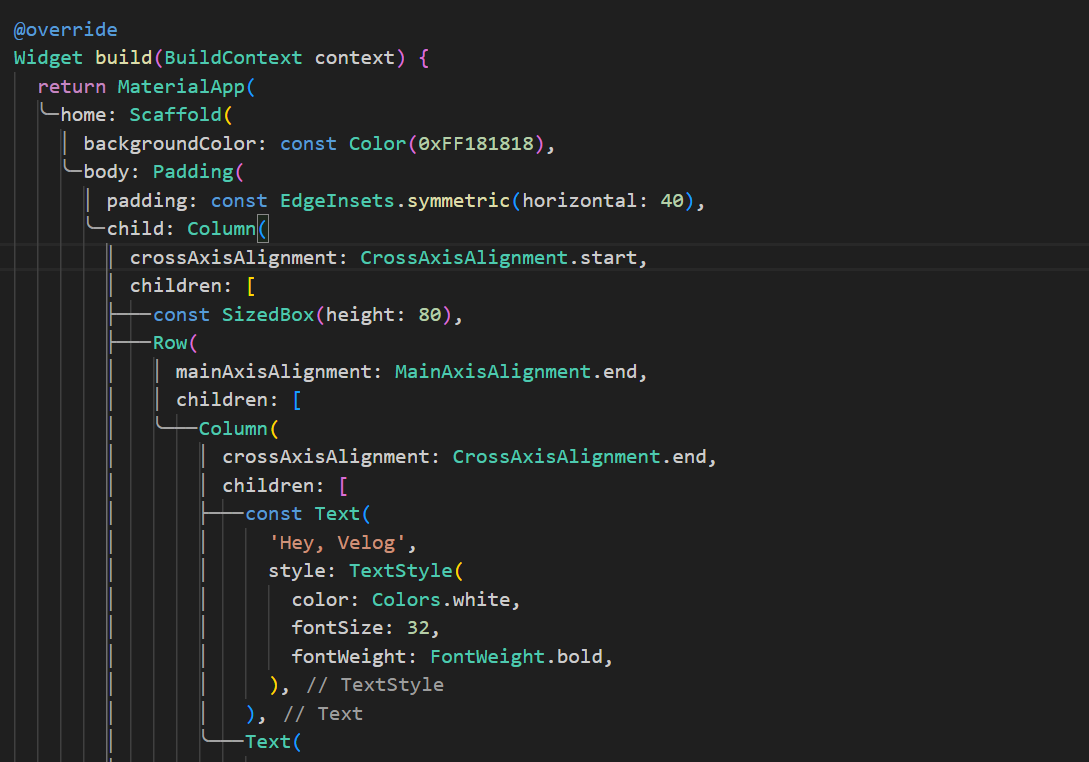This screenshot has width=1089, height=762.
Task: Click the // TextStyle comment
Action: tap(375, 684)
